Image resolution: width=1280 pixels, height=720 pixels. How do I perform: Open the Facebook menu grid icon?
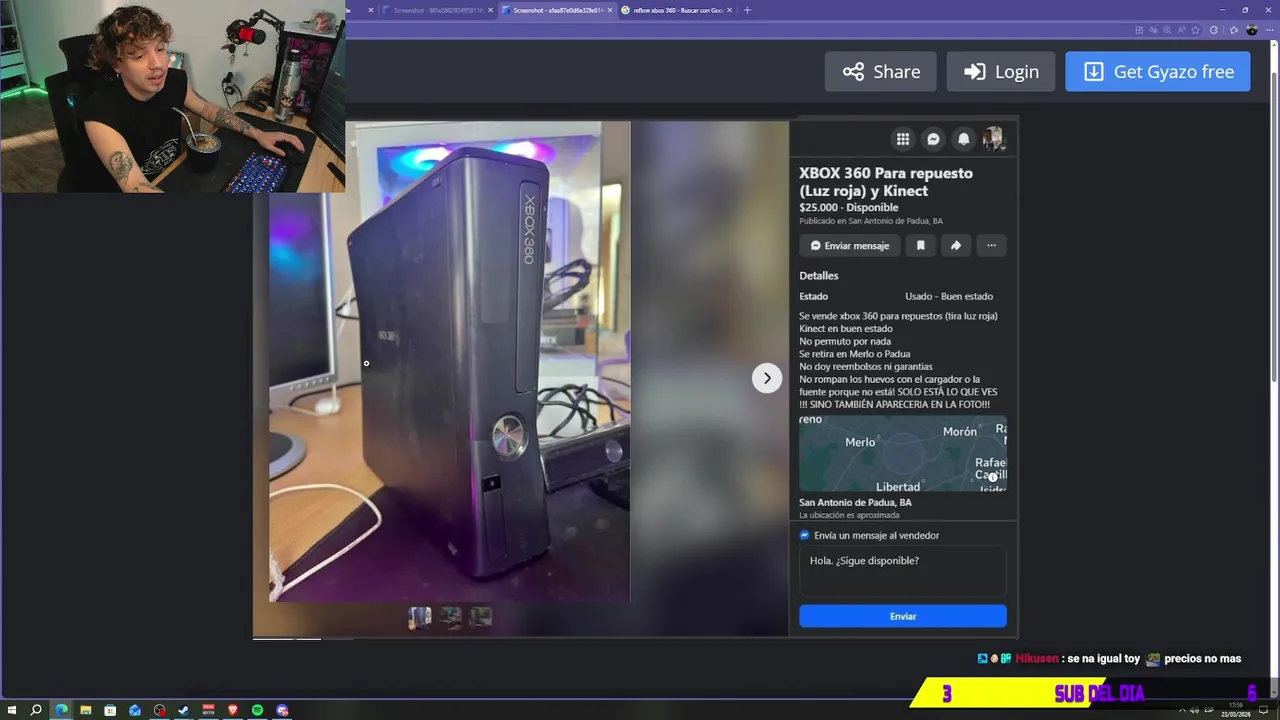pos(902,139)
